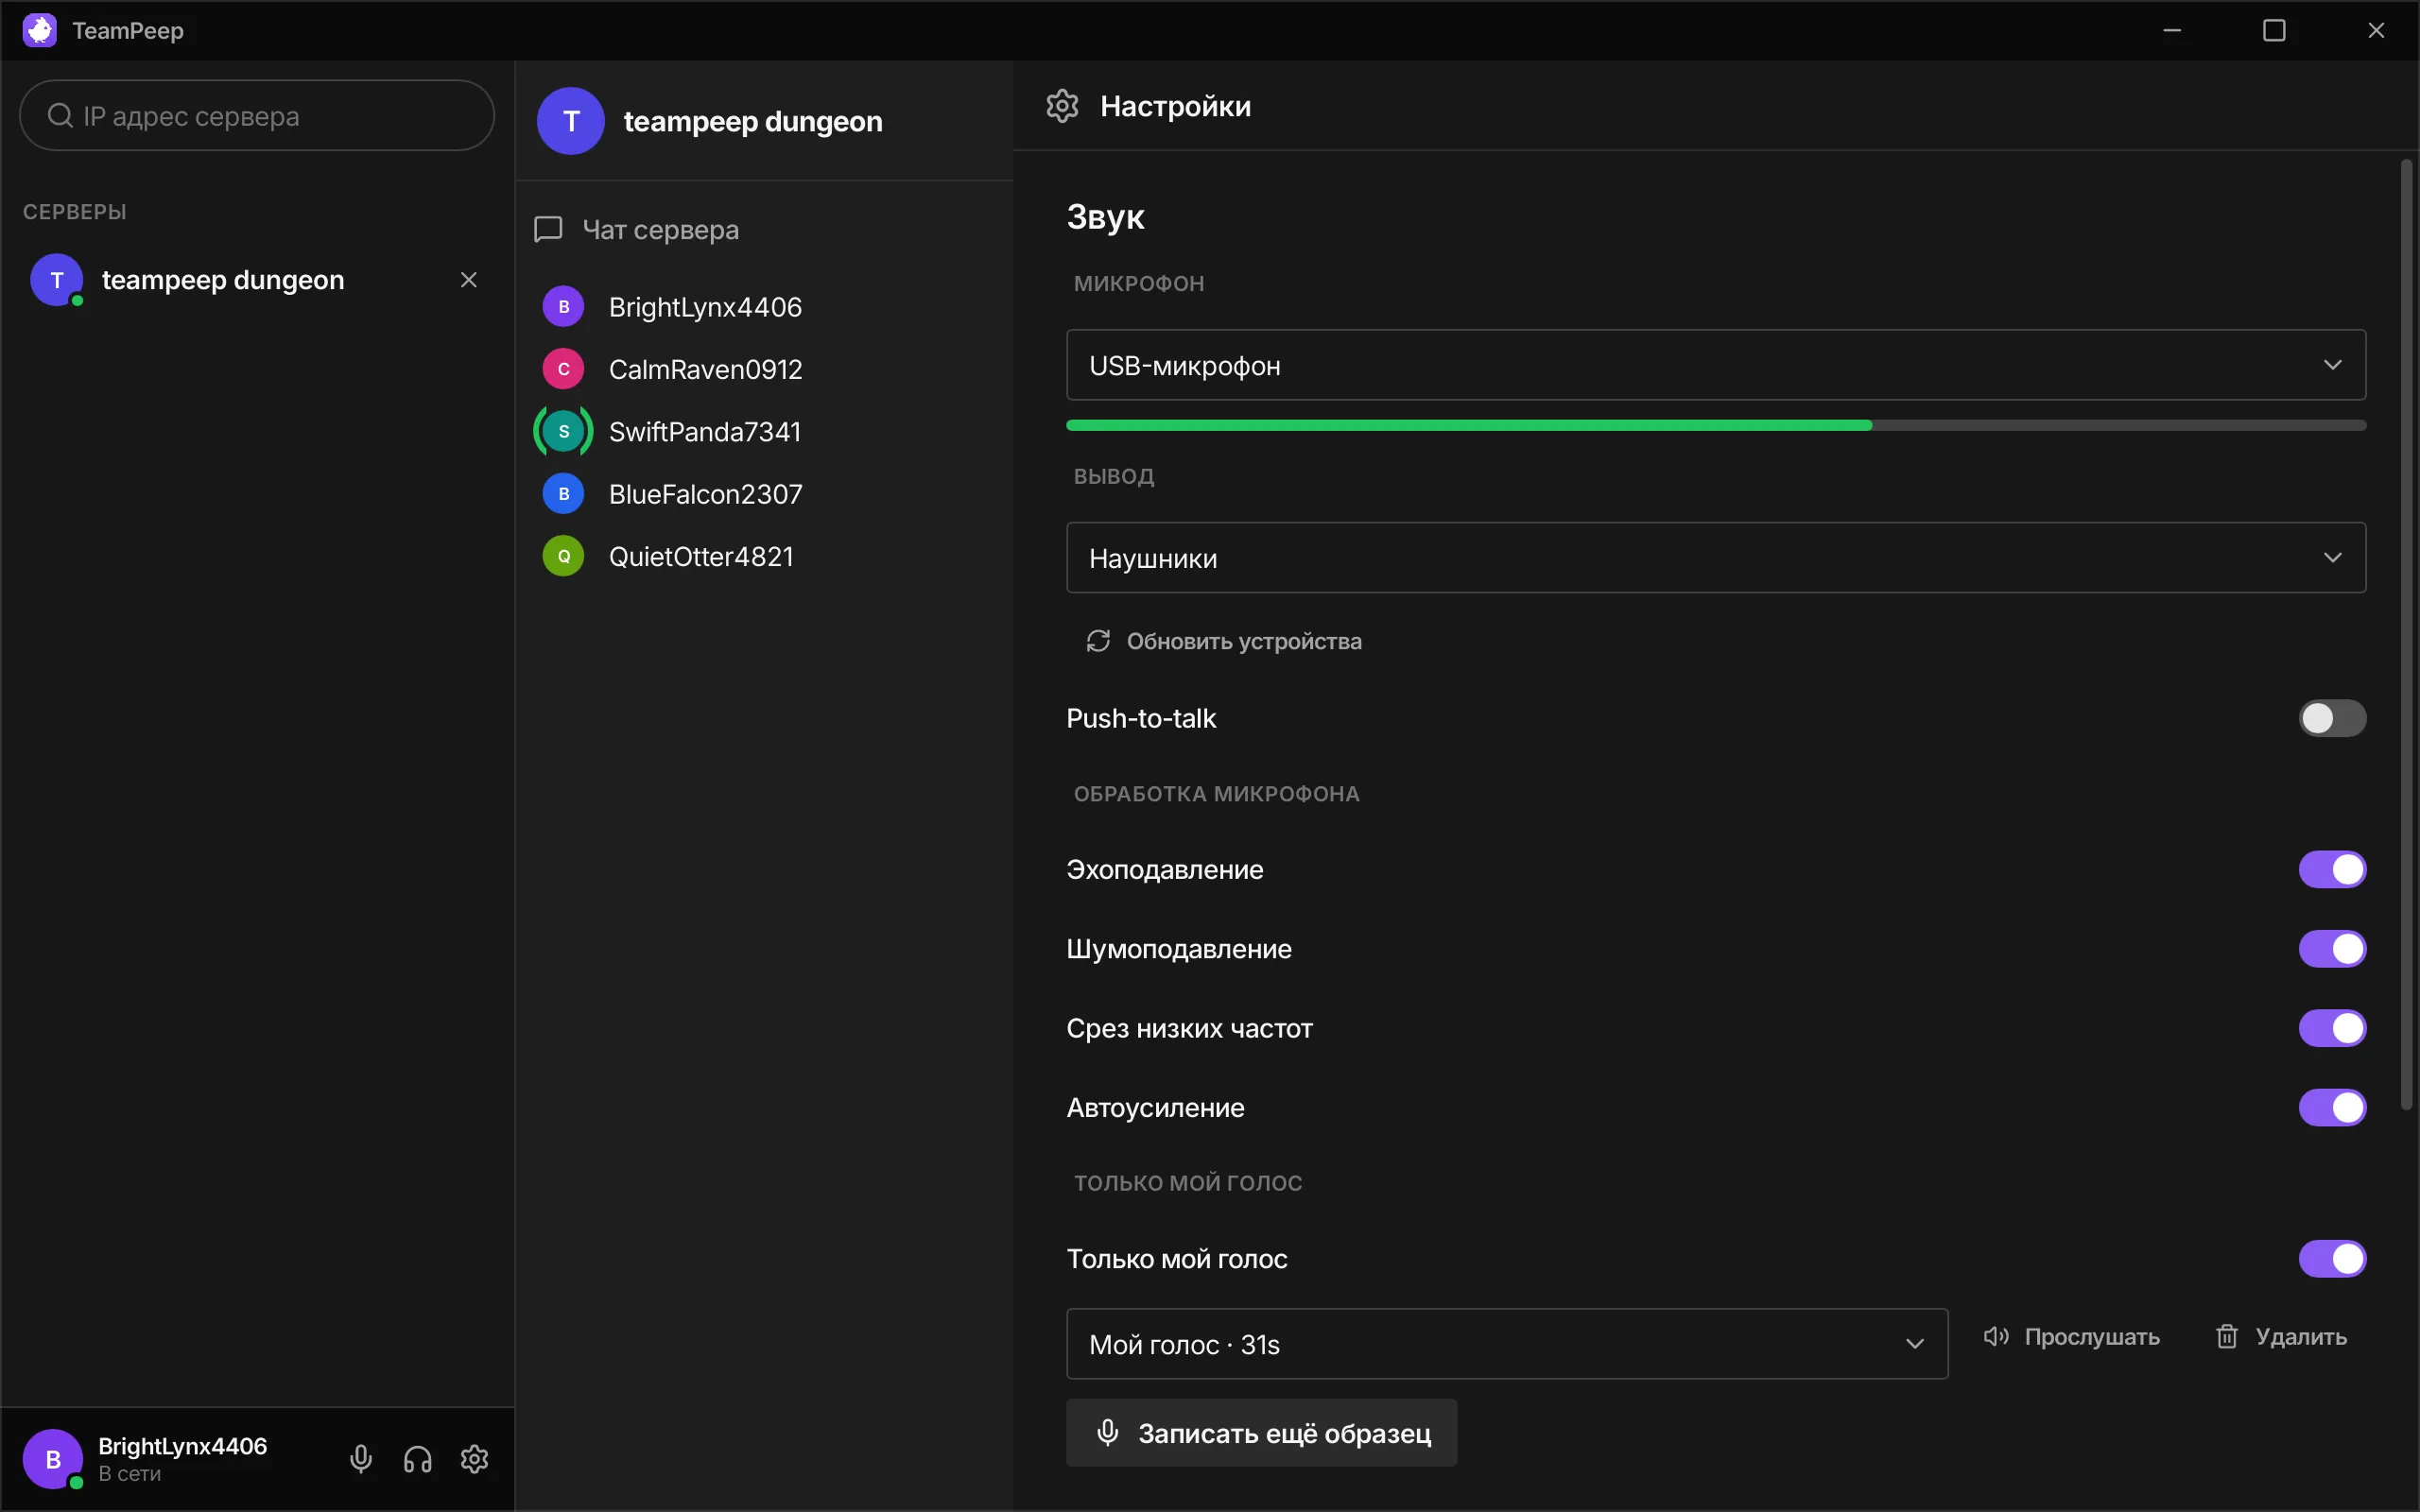Click the server header T avatar

coord(571,121)
